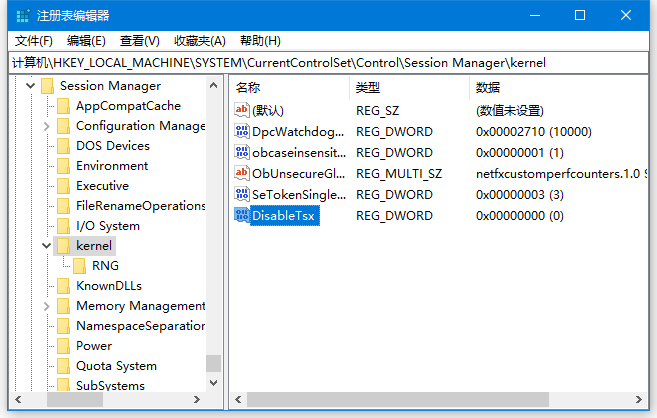Click the binary icon of DpcWatchdog value

click(x=241, y=131)
